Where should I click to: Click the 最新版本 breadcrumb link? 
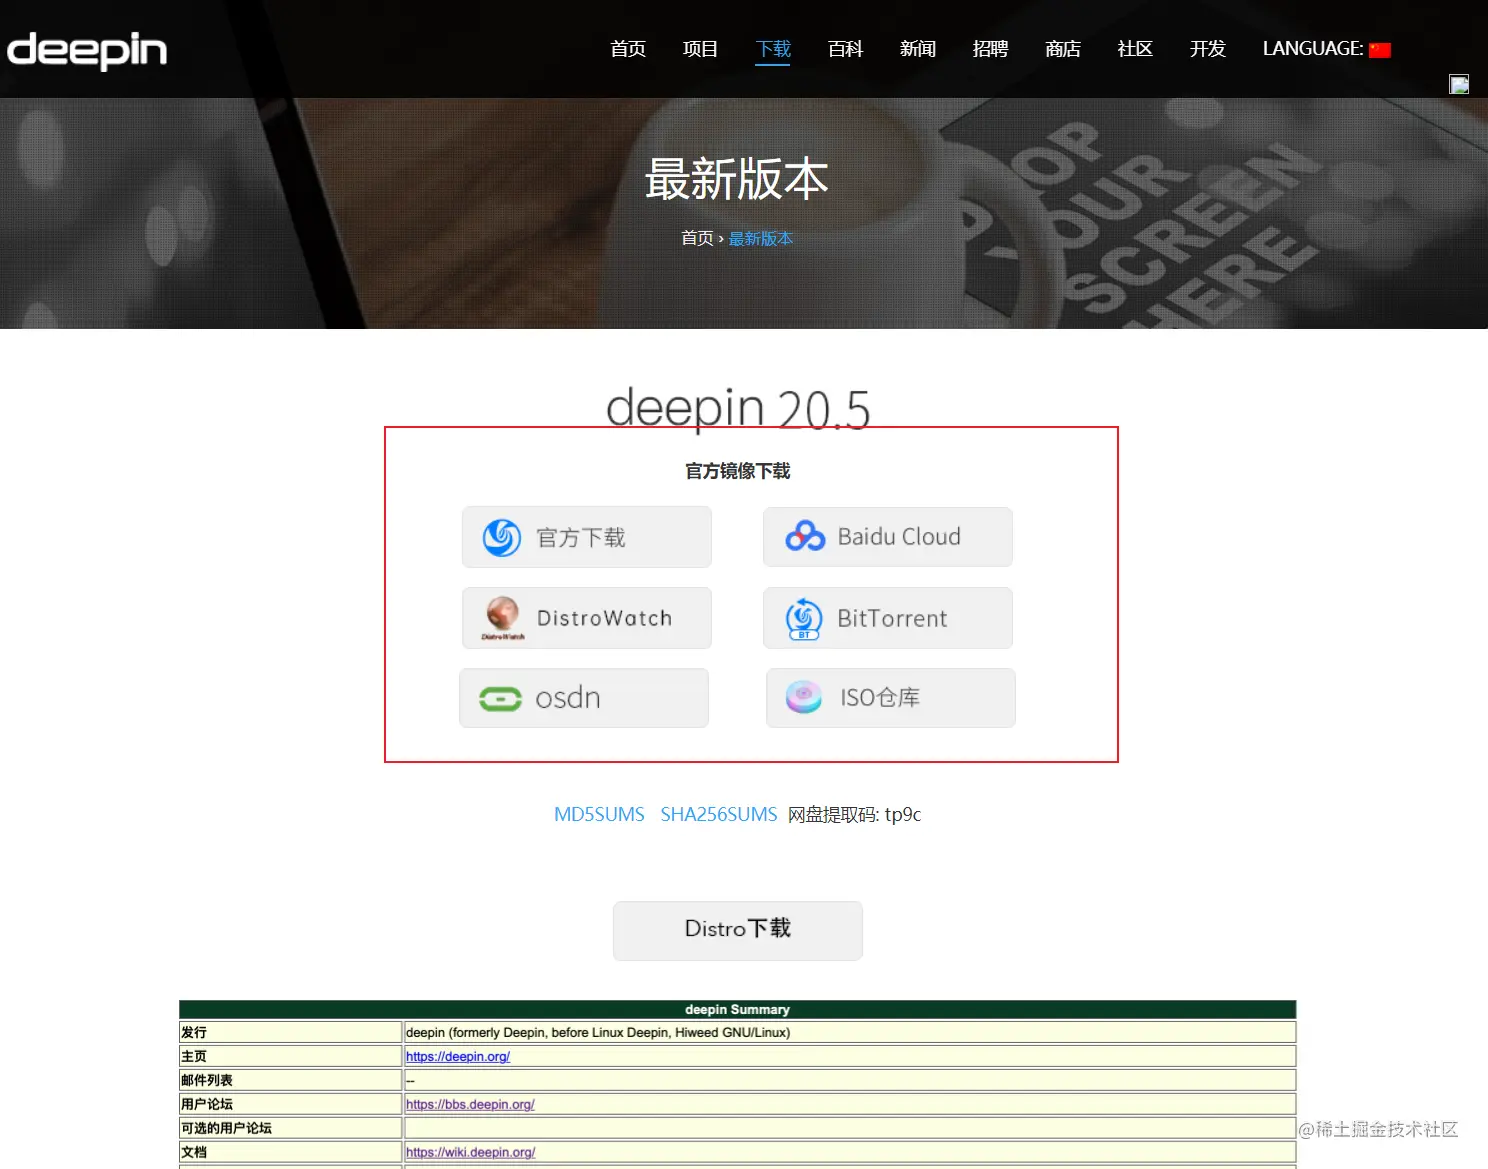pyautogui.click(x=760, y=238)
